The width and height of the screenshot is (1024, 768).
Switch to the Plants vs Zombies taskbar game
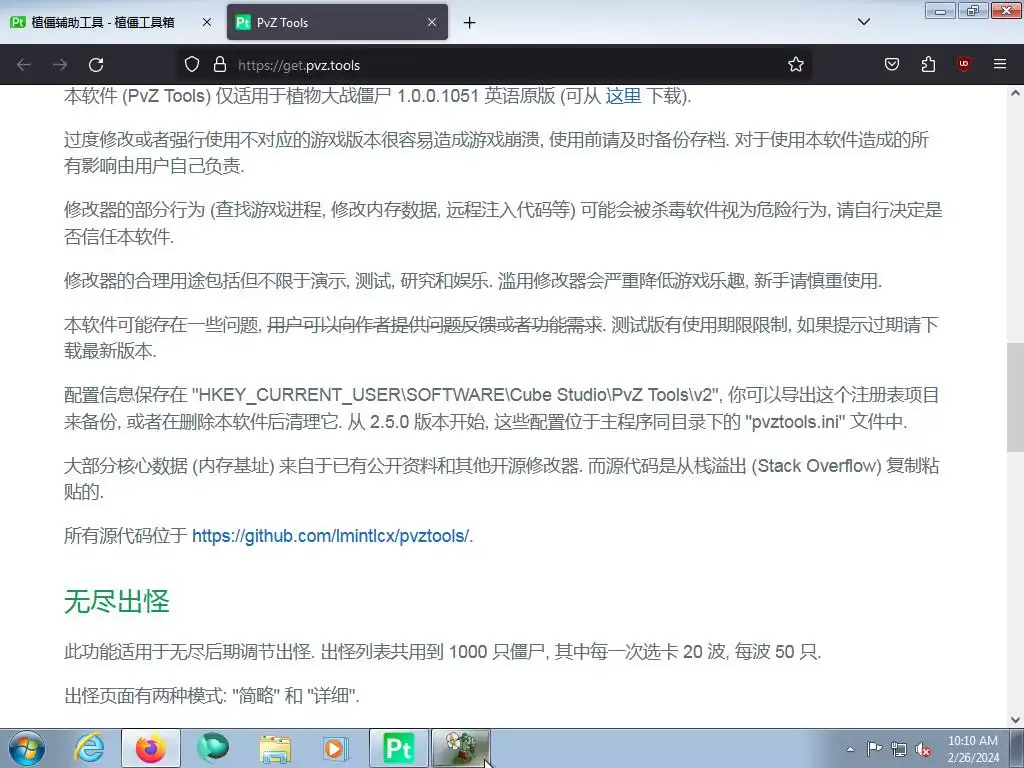pos(460,748)
